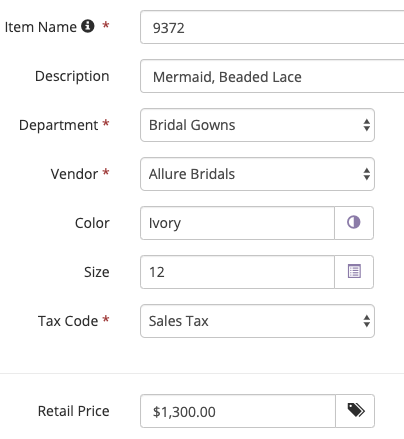This screenshot has width=404, height=439.
Task: Select the Size field containing 12
Action: 237,272
